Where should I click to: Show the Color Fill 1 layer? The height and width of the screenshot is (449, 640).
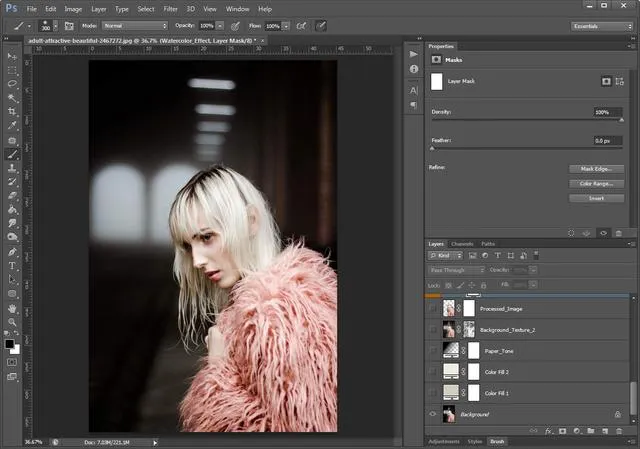(433, 393)
